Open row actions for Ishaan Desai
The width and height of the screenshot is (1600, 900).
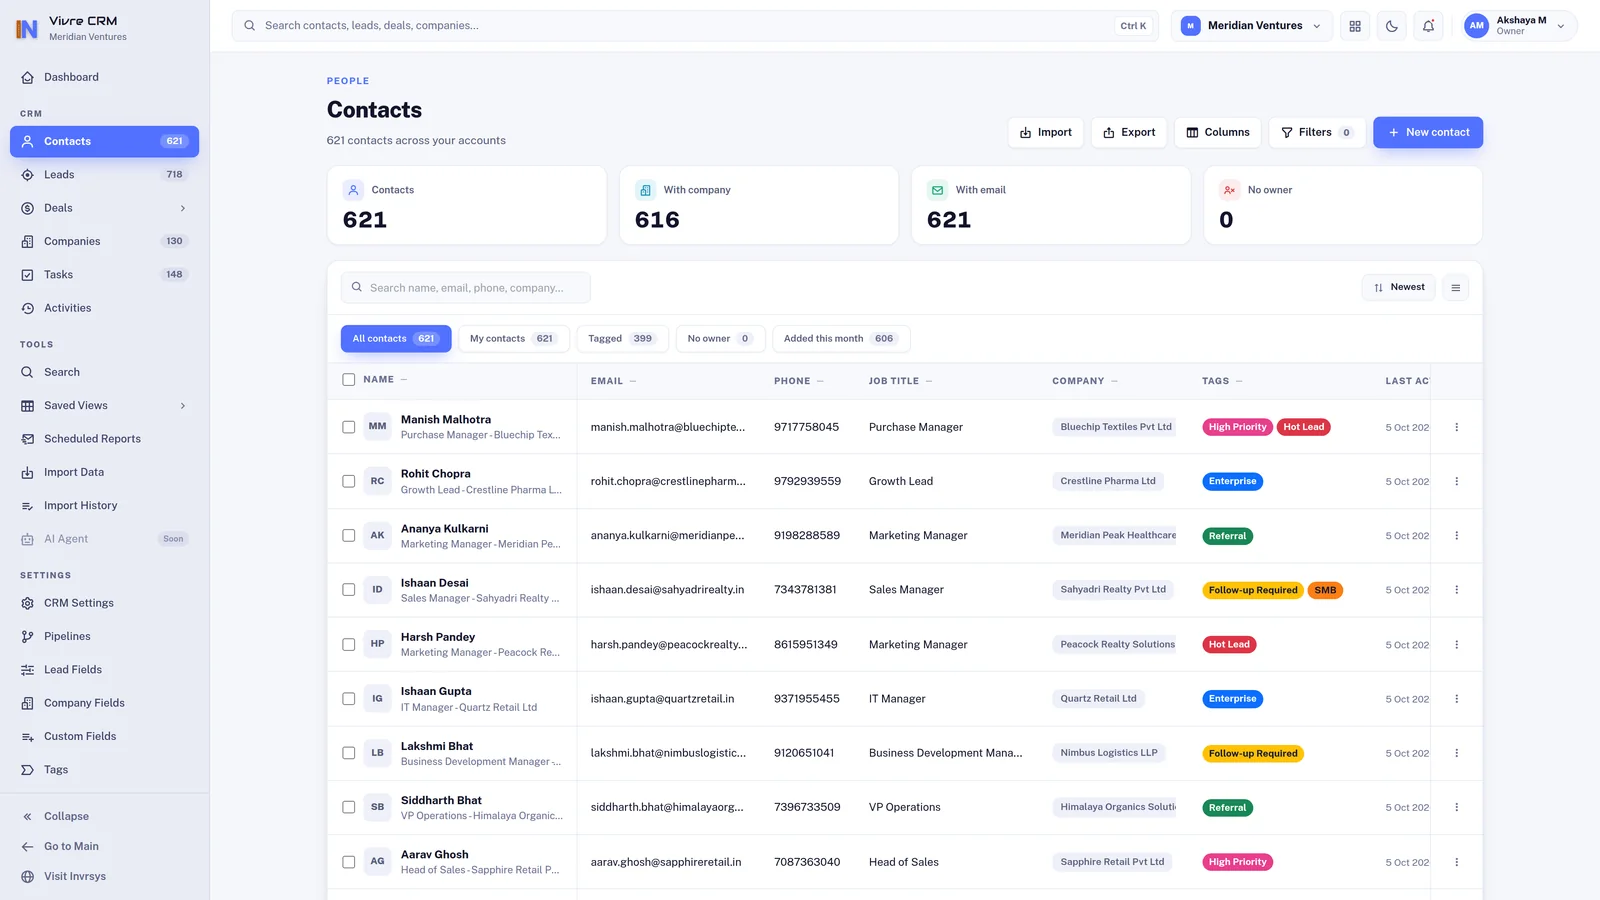point(1456,590)
